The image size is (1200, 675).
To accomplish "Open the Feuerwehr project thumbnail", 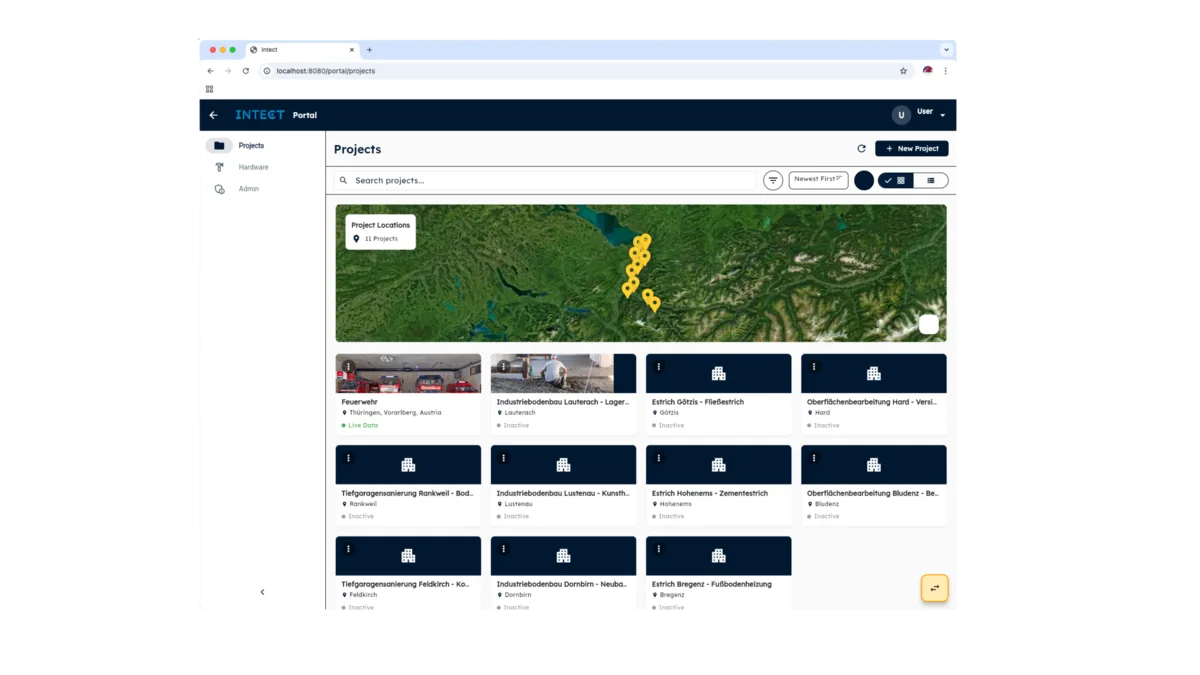I will pyautogui.click(x=408, y=373).
